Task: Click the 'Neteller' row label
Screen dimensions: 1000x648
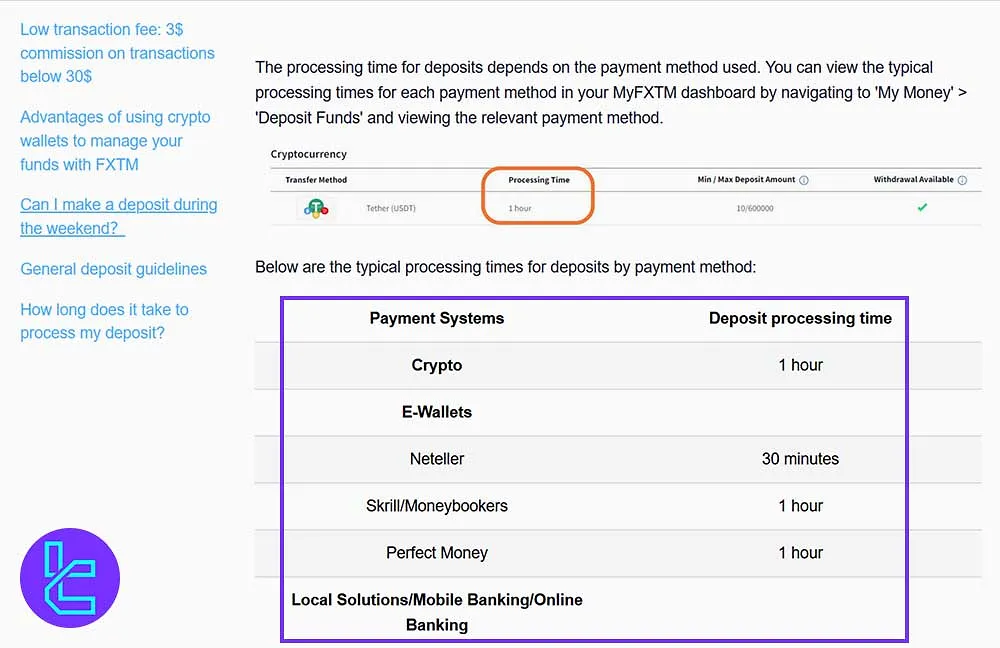Action: click(437, 459)
